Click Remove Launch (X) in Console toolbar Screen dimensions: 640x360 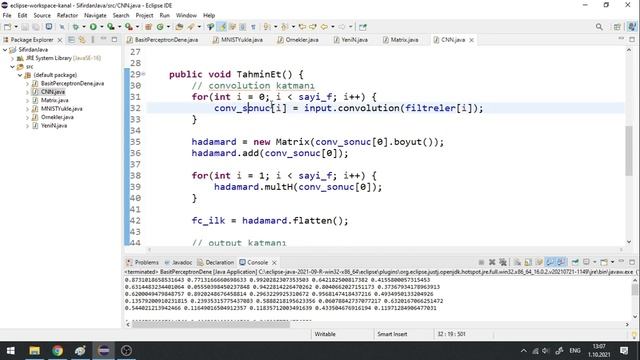click(492, 262)
